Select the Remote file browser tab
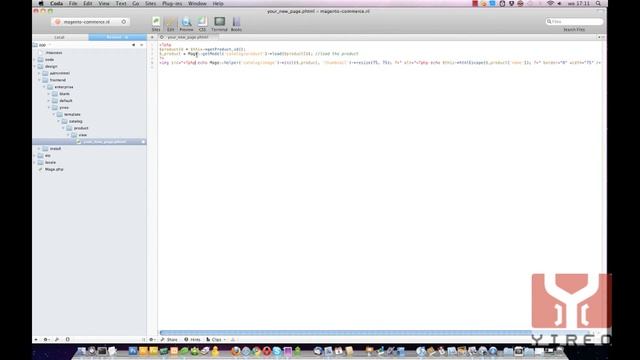The height and width of the screenshot is (360, 640). 117,37
